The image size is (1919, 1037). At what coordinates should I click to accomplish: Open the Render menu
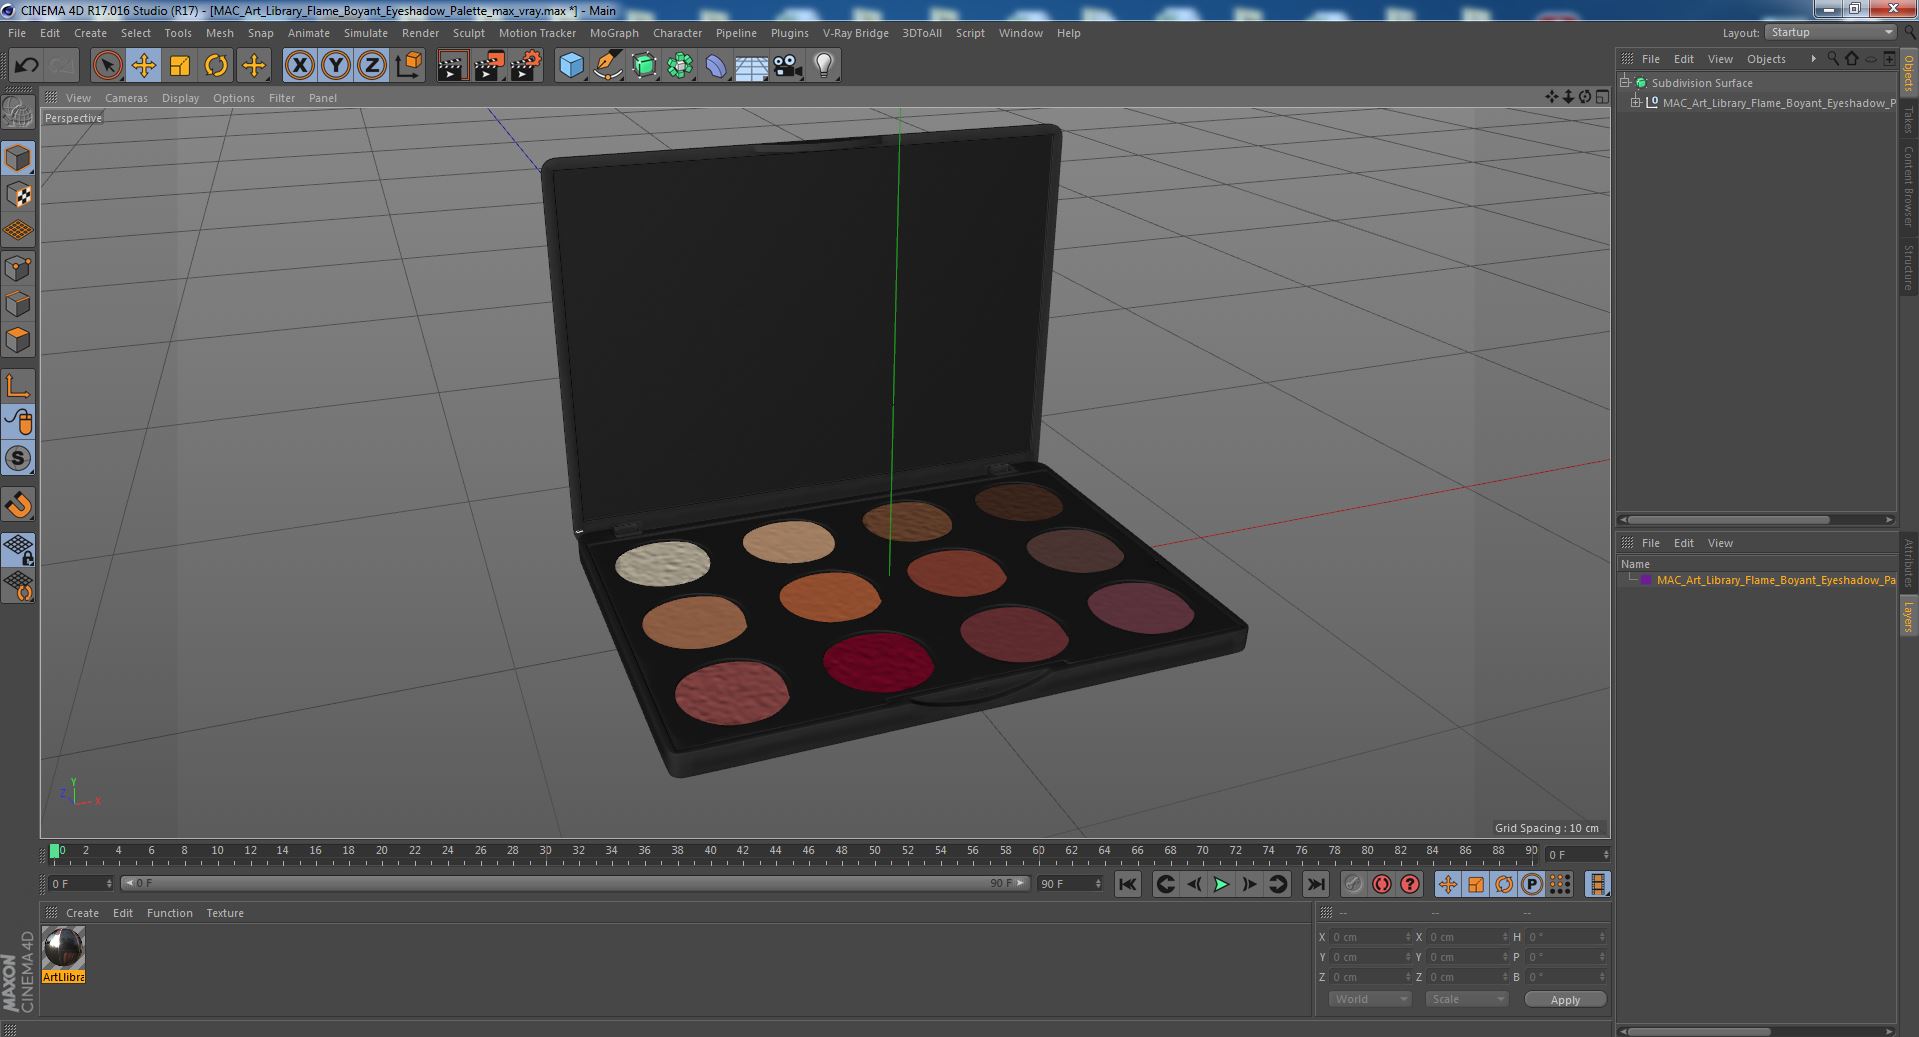[x=420, y=33]
